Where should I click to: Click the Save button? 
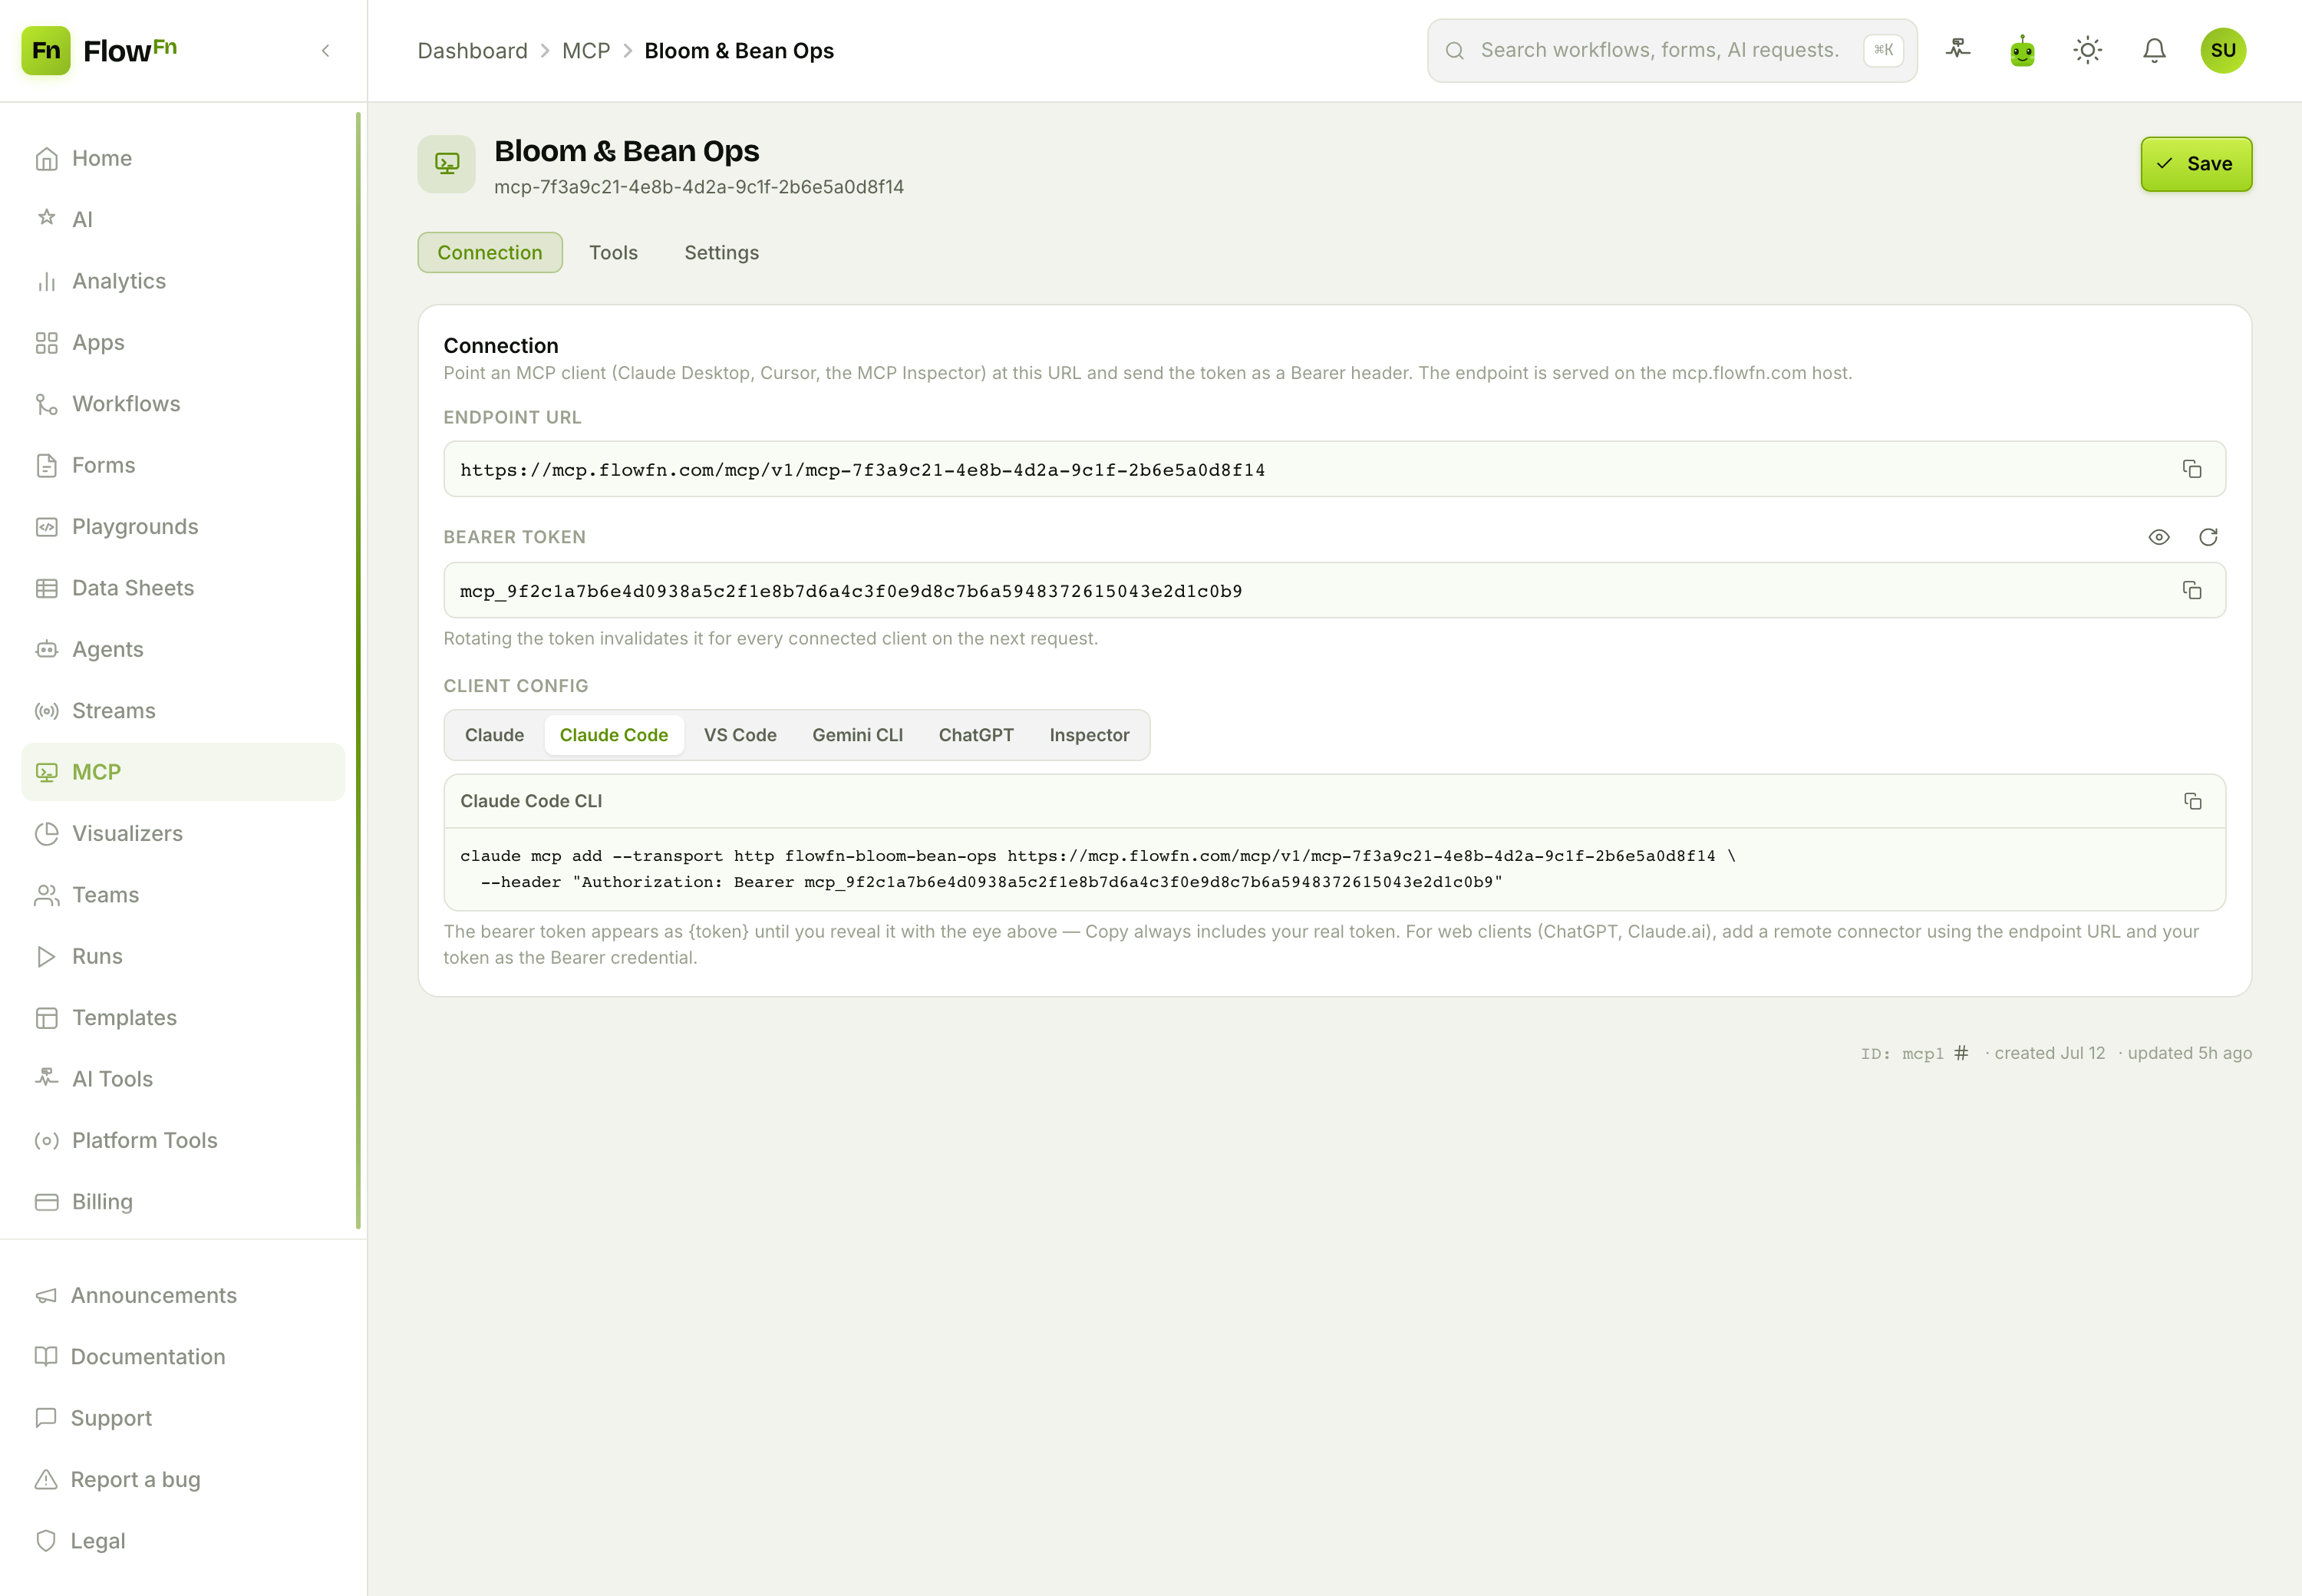pyautogui.click(x=2196, y=164)
